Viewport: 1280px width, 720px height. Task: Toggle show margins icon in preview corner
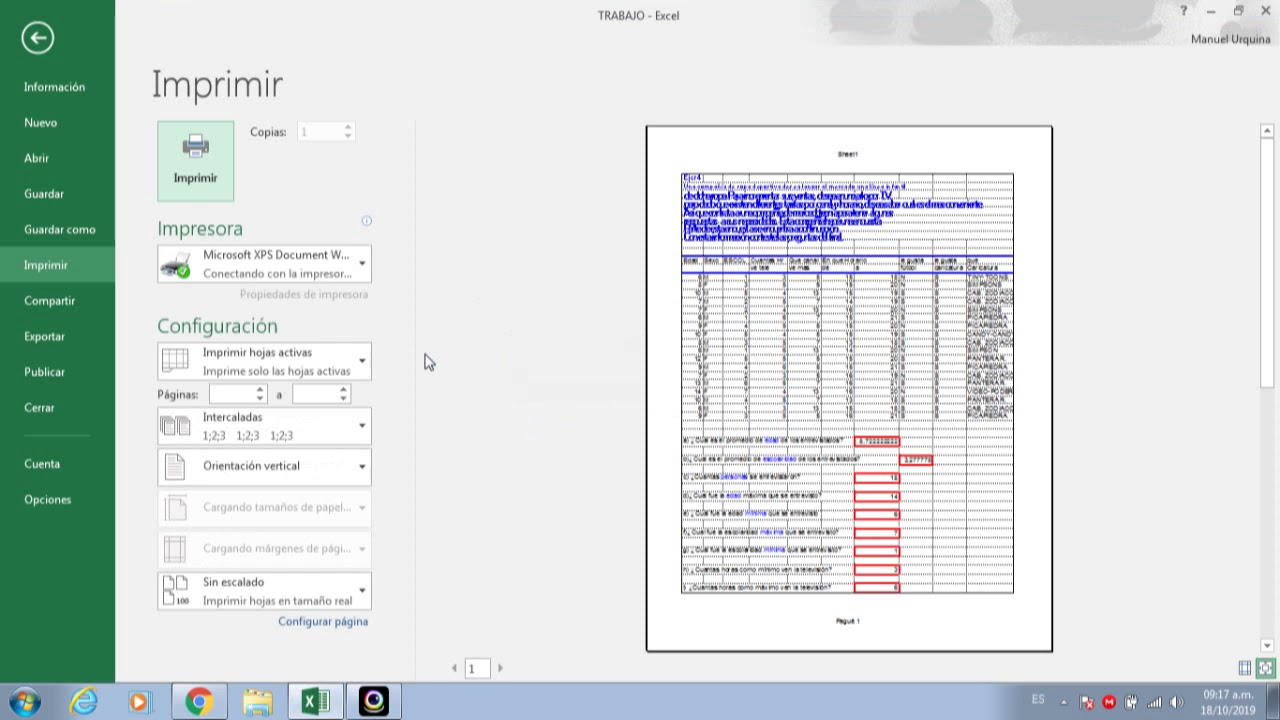coord(1245,668)
